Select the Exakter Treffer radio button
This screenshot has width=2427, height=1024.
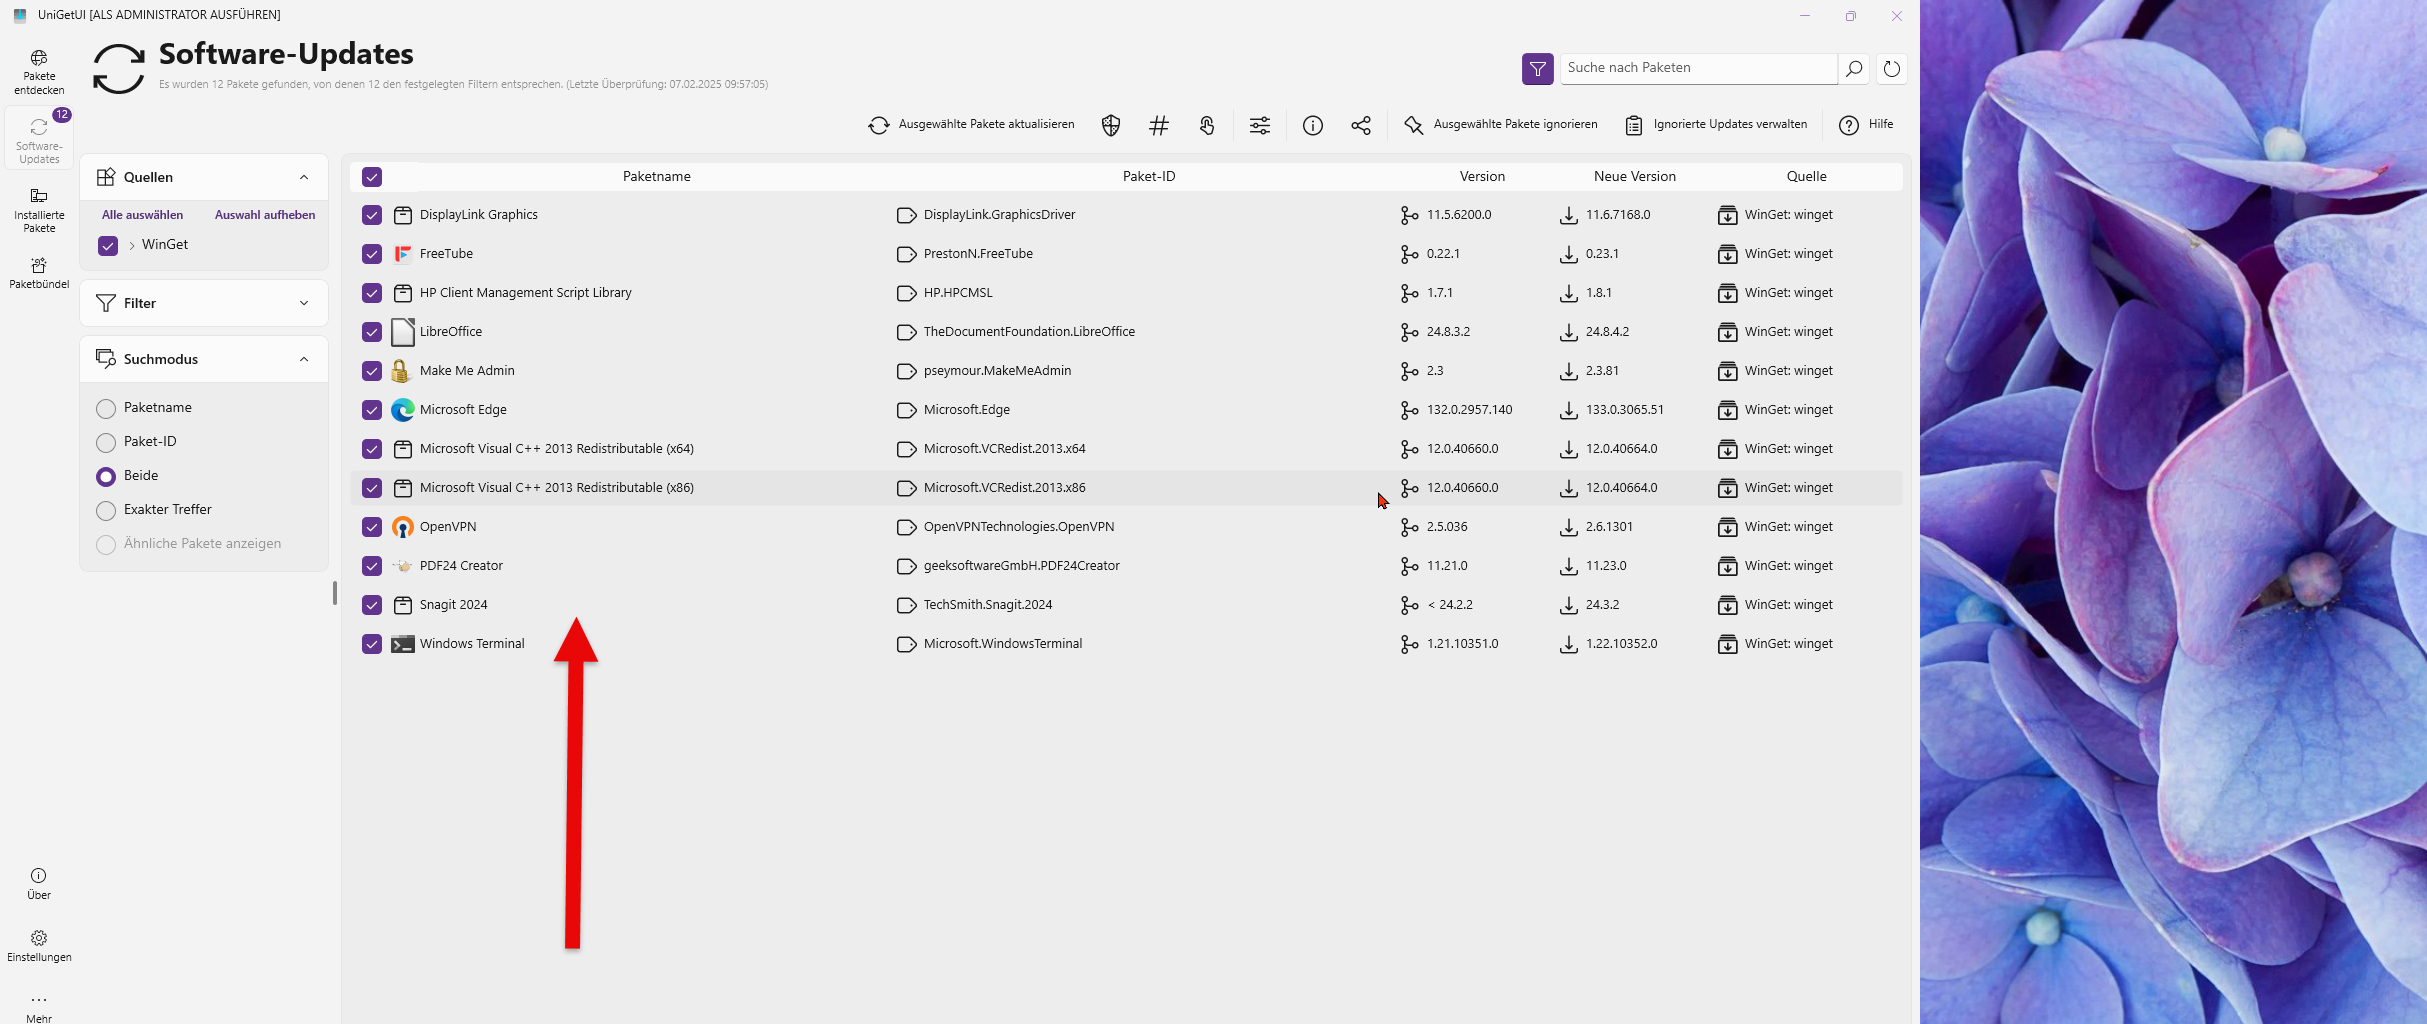pyautogui.click(x=106, y=510)
